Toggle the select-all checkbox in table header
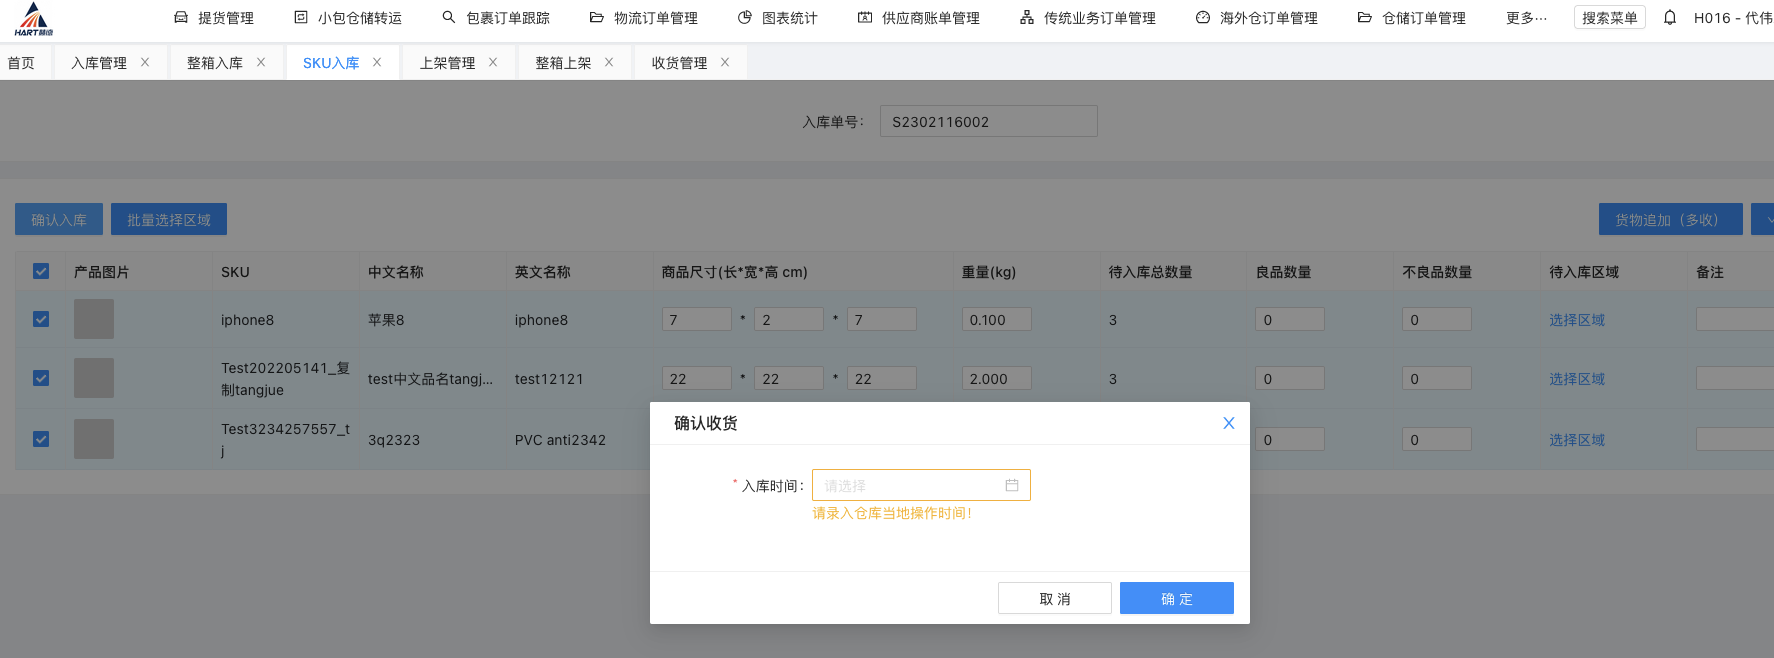The height and width of the screenshot is (658, 1774). [x=41, y=271]
